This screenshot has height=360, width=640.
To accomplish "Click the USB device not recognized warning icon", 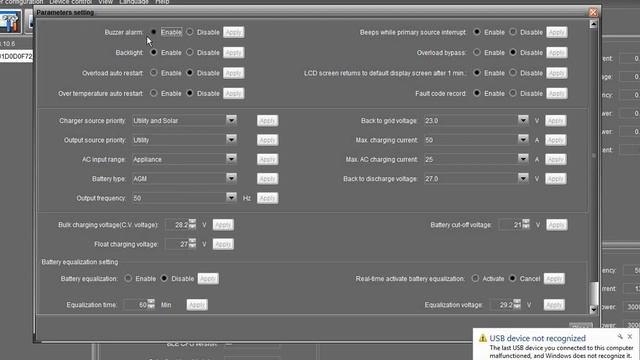I will pyautogui.click(x=483, y=338).
